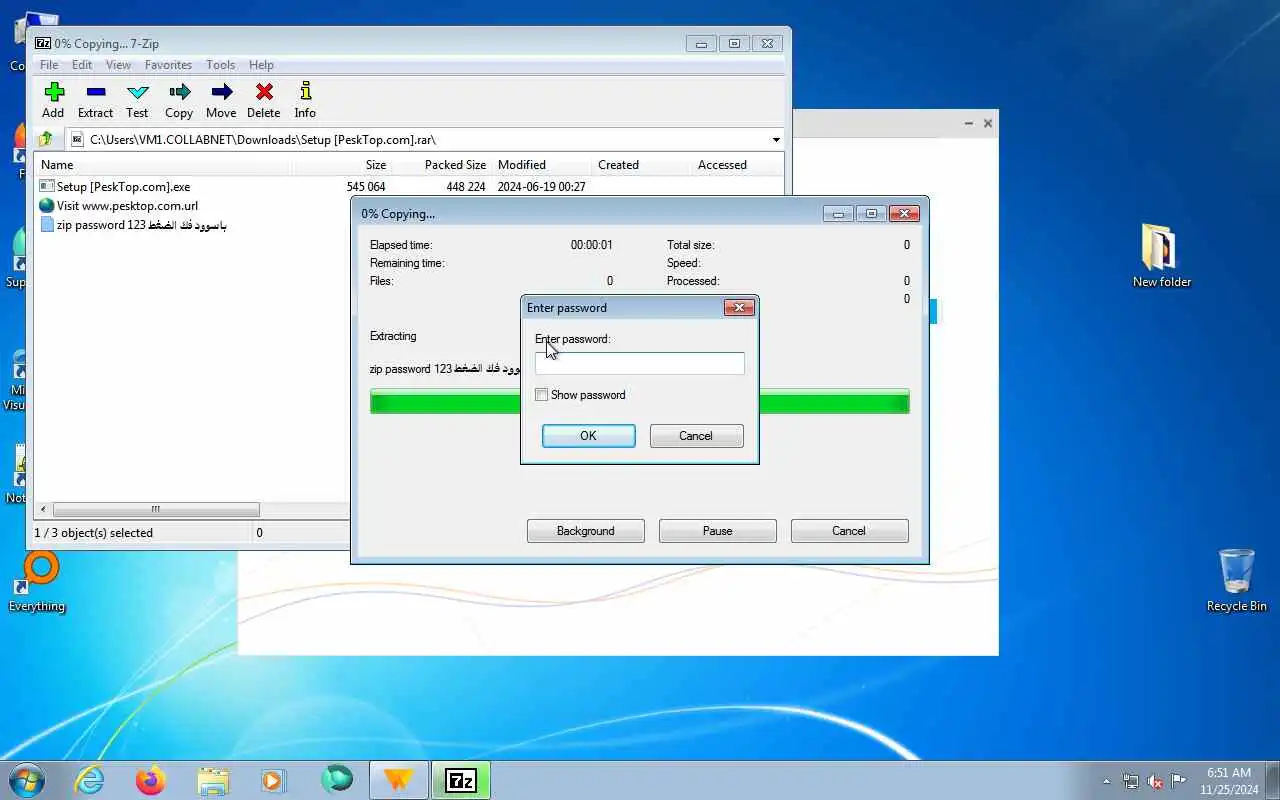
Task: Open the Windows Start menu
Action: pyautogui.click(x=26, y=780)
